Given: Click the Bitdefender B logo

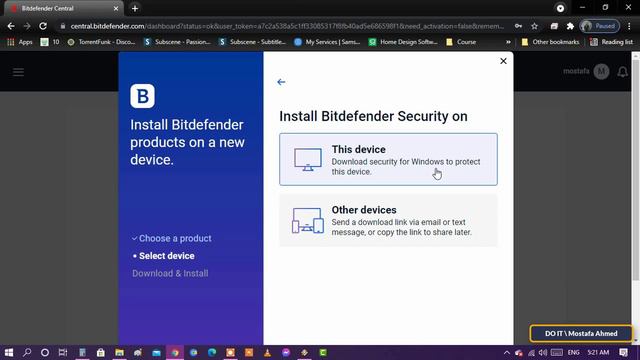Looking at the screenshot, I should pos(142,96).
